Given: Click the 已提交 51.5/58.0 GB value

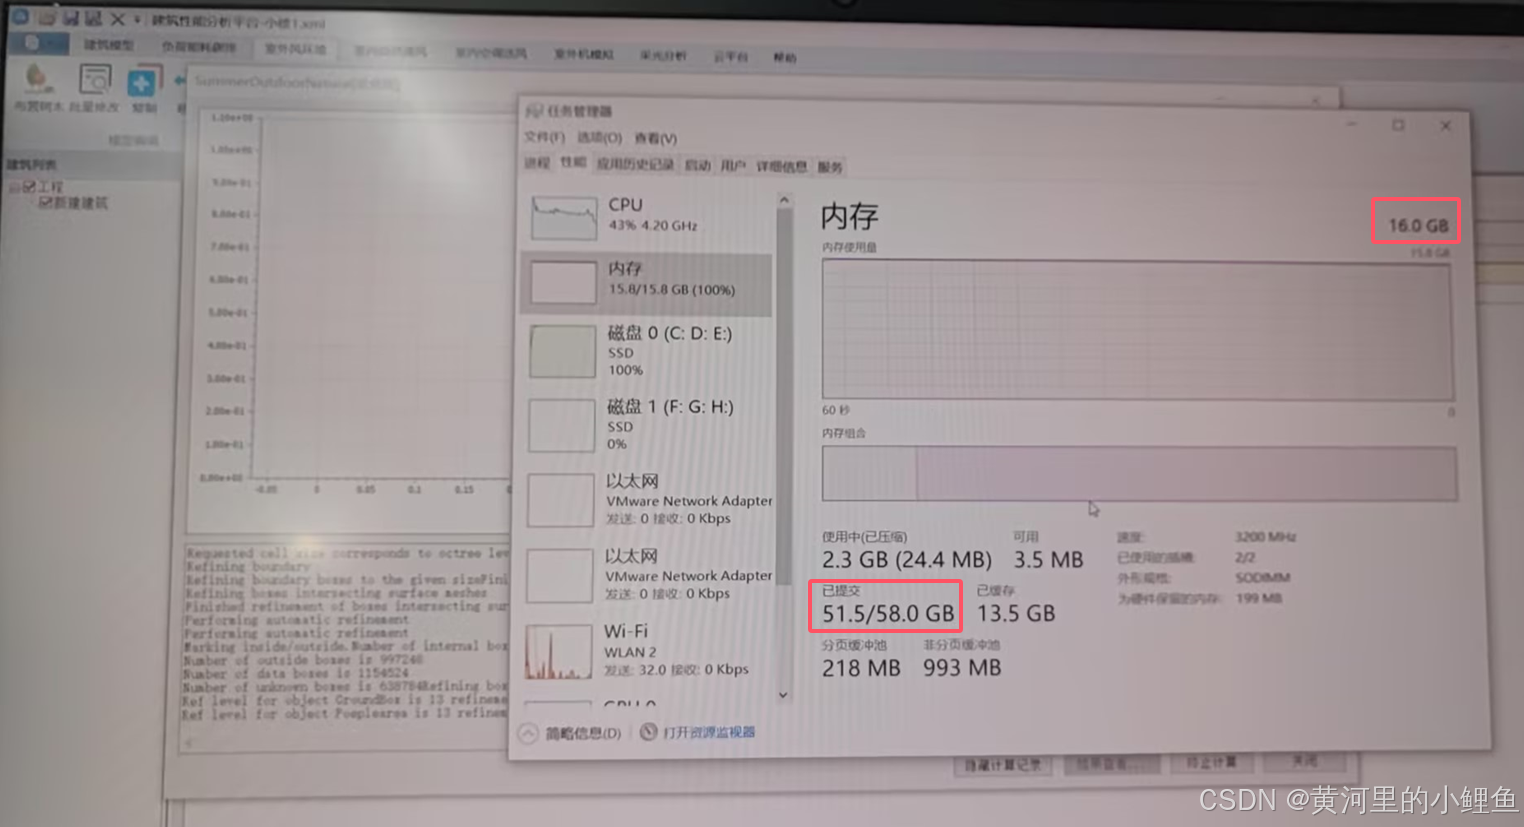Looking at the screenshot, I should [x=888, y=613].
